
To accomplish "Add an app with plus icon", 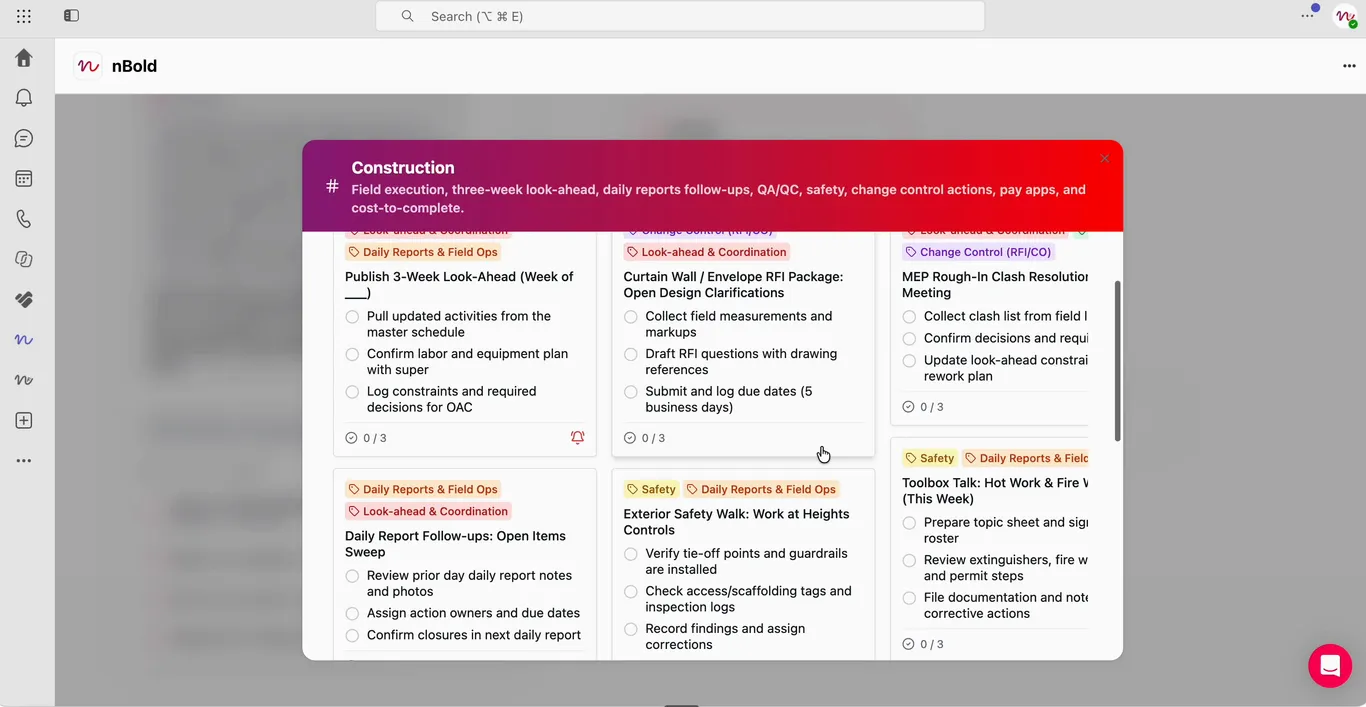I will coord(24,421).
